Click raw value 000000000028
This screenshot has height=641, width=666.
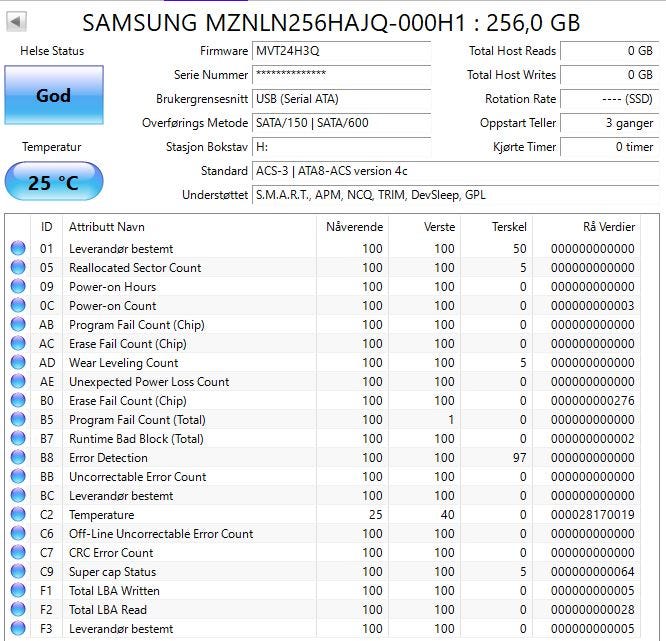pyautogui.click(x=593, y=609)
